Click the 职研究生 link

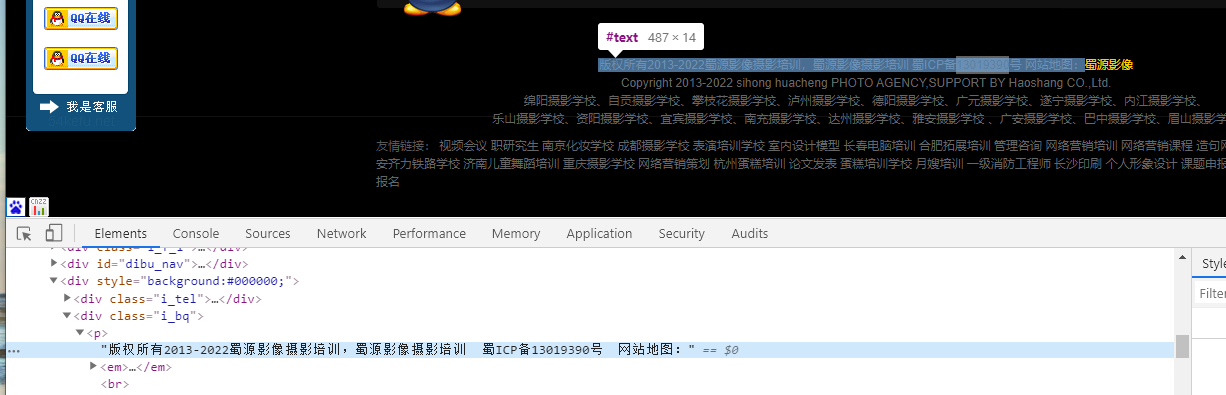pos(514,146)
